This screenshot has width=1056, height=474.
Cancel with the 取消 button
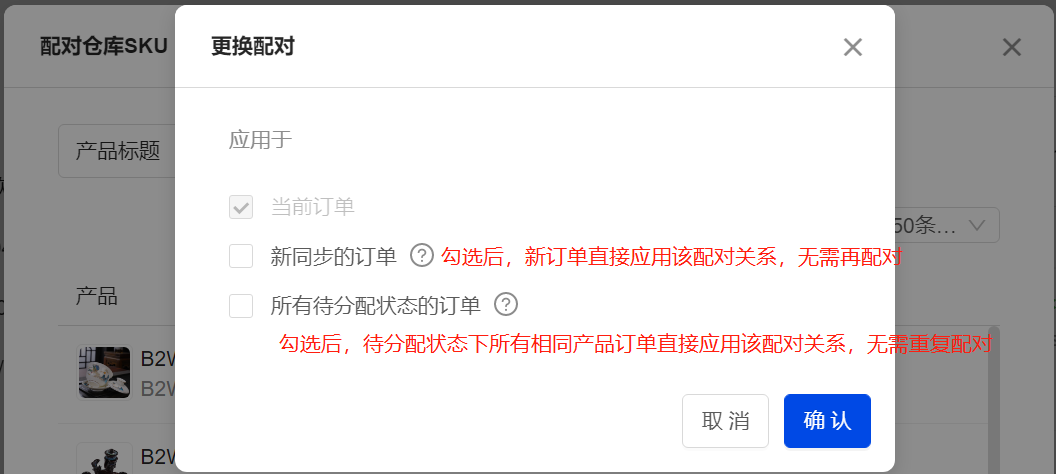click(725, 421)
